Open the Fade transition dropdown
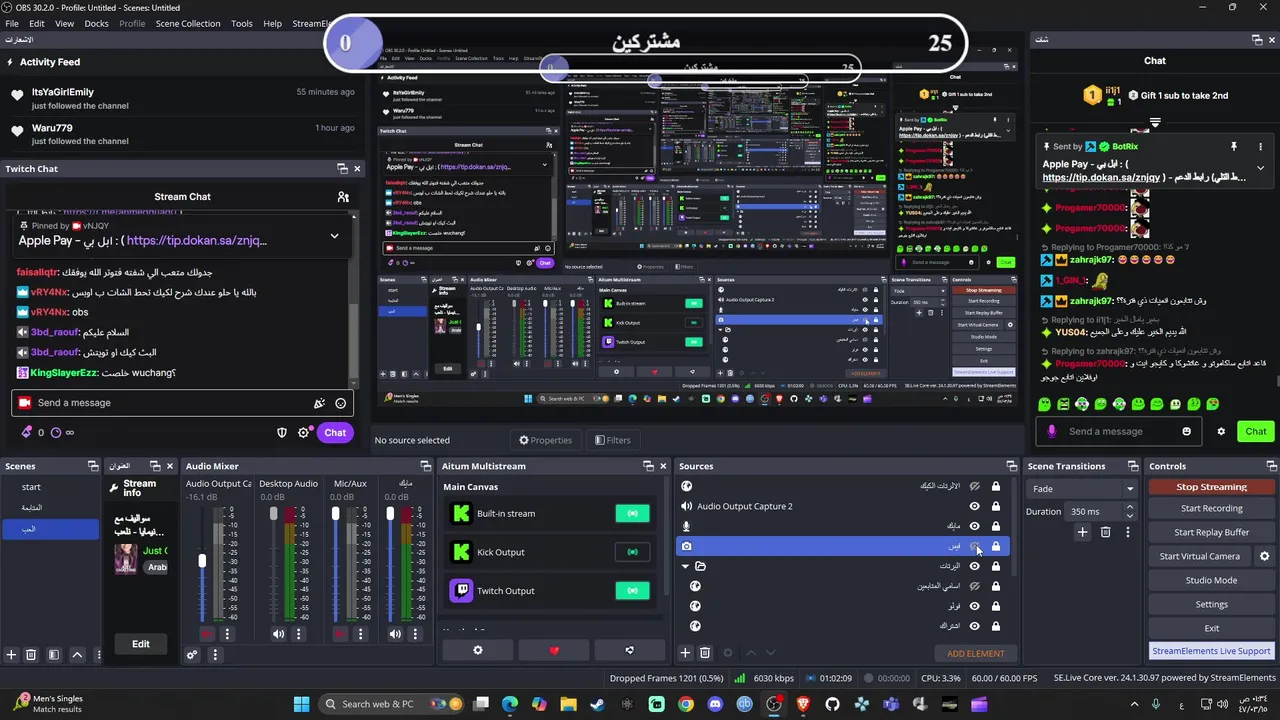This screenshot has height=720, width=1280. pyautogui.click(x=1083, y=489)
